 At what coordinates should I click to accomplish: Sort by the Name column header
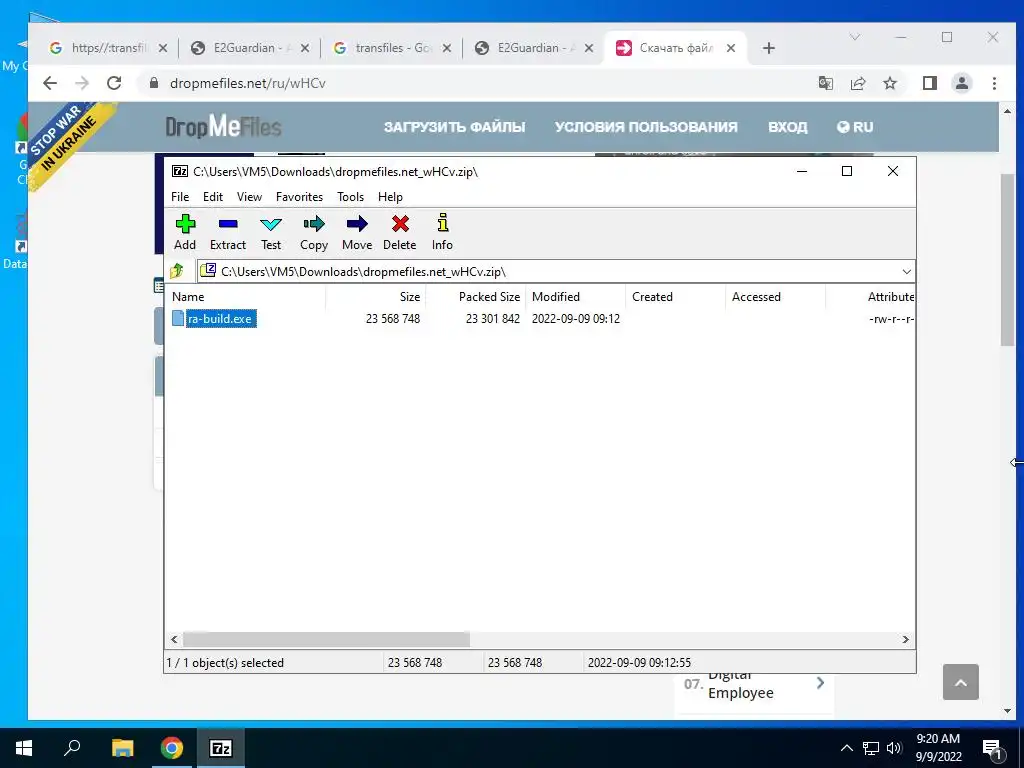[x=246, y=296]
